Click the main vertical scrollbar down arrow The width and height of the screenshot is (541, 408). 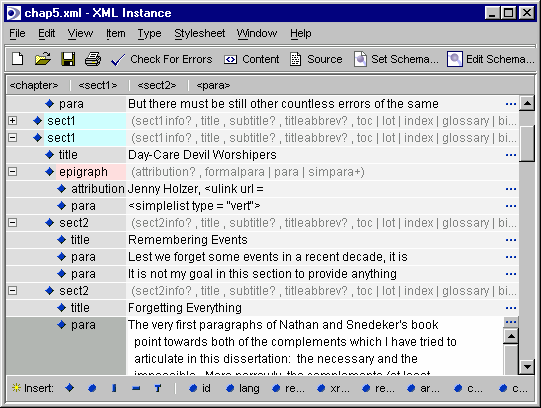pyautogui.click(x=527, y=366)
